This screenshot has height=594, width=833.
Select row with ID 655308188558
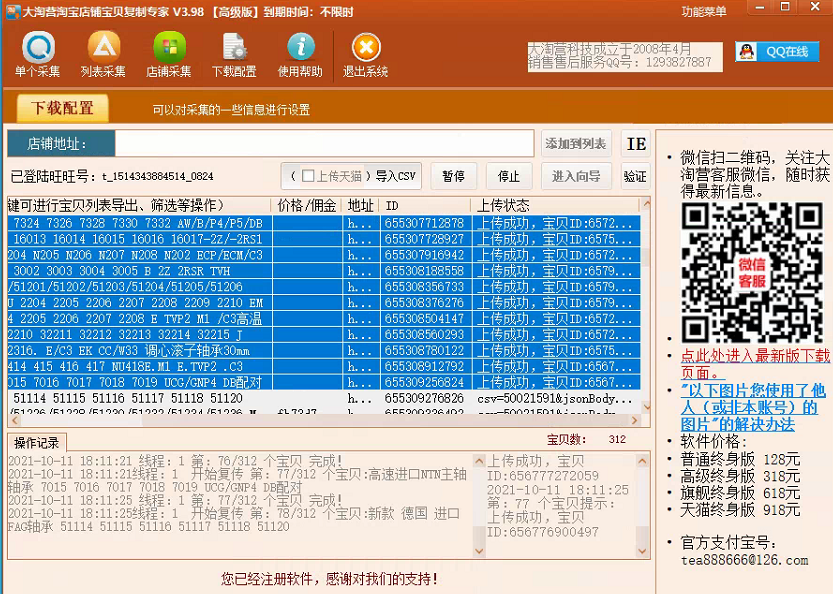[x=324, y=271]
